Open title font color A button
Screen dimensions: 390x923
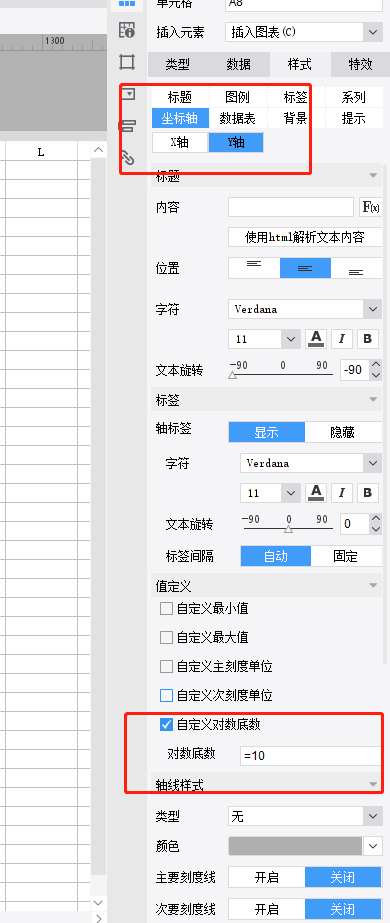(316, 338)
